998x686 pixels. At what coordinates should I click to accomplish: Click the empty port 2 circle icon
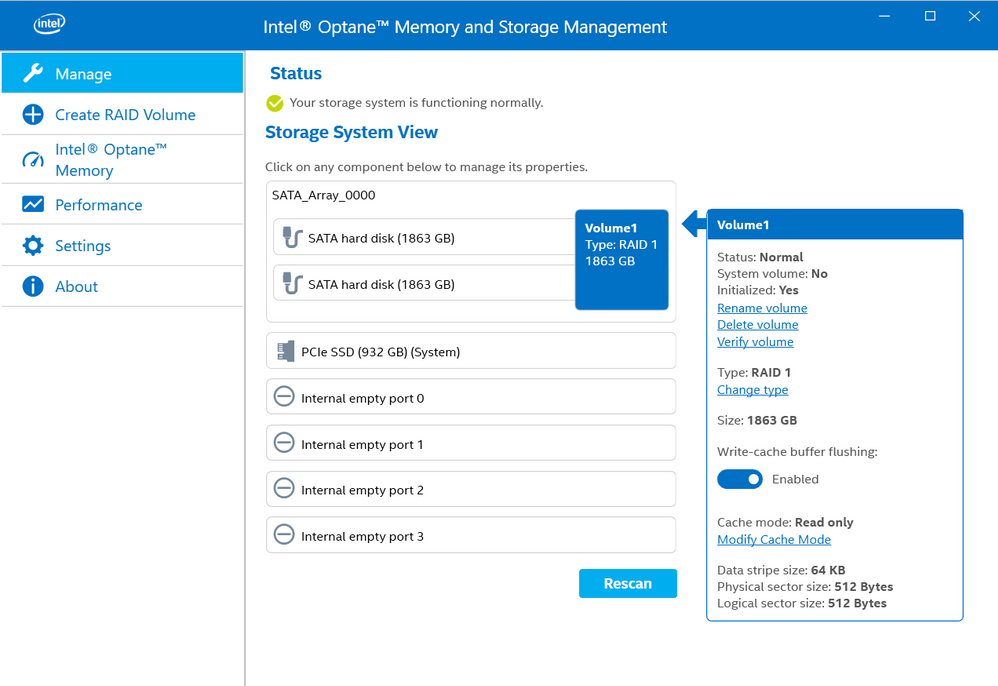(x=284, y=488)
